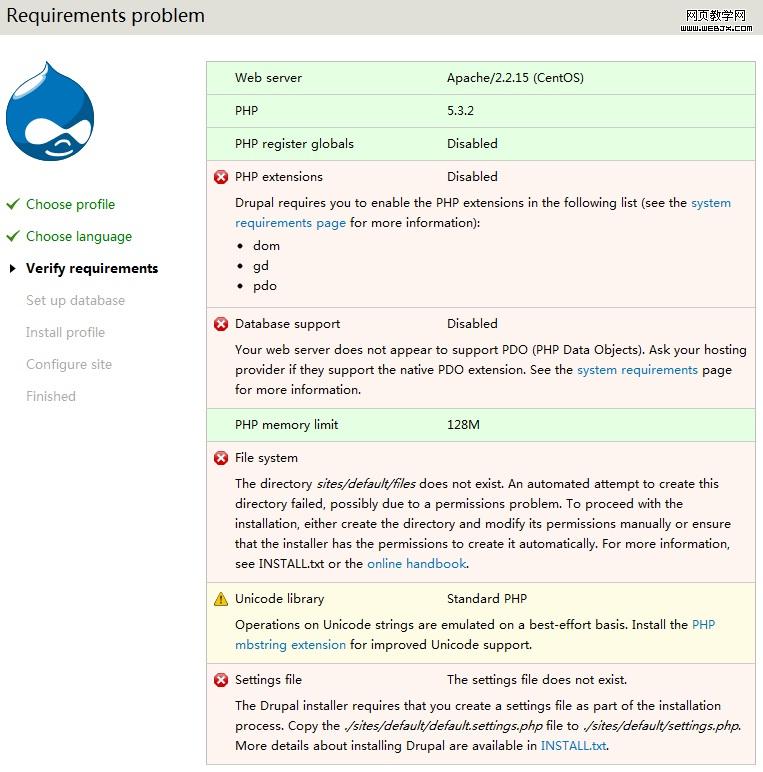The height and width of the screenshot is (772, 763).
Task: Click the red error icon beside Settings file
Action: [x=221, y=680]
